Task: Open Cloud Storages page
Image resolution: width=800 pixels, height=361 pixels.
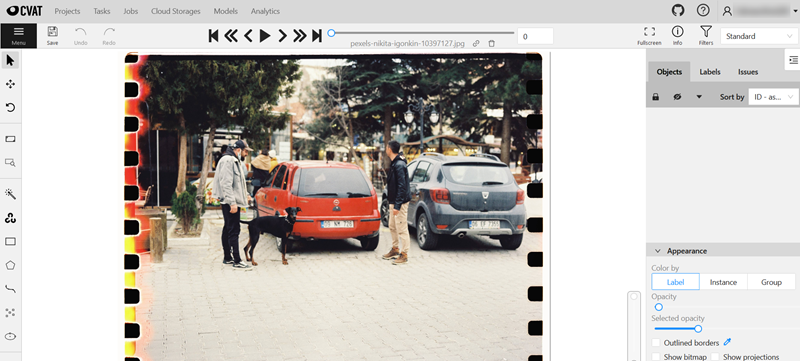Action: pos(176,11)
